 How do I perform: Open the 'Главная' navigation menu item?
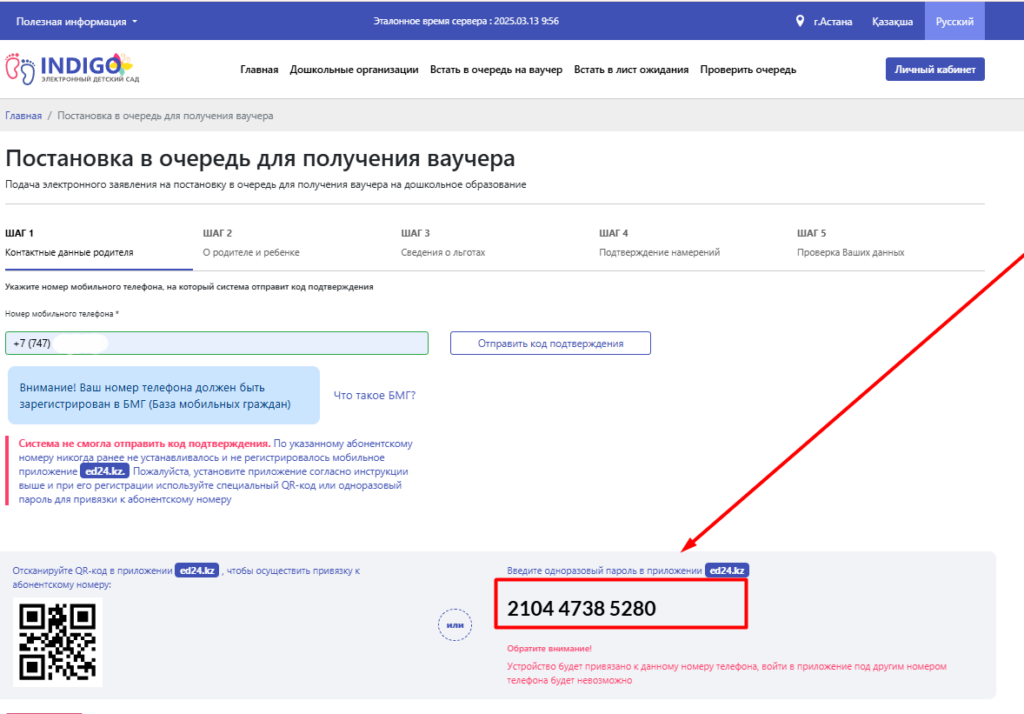click(x=259, y=69)
